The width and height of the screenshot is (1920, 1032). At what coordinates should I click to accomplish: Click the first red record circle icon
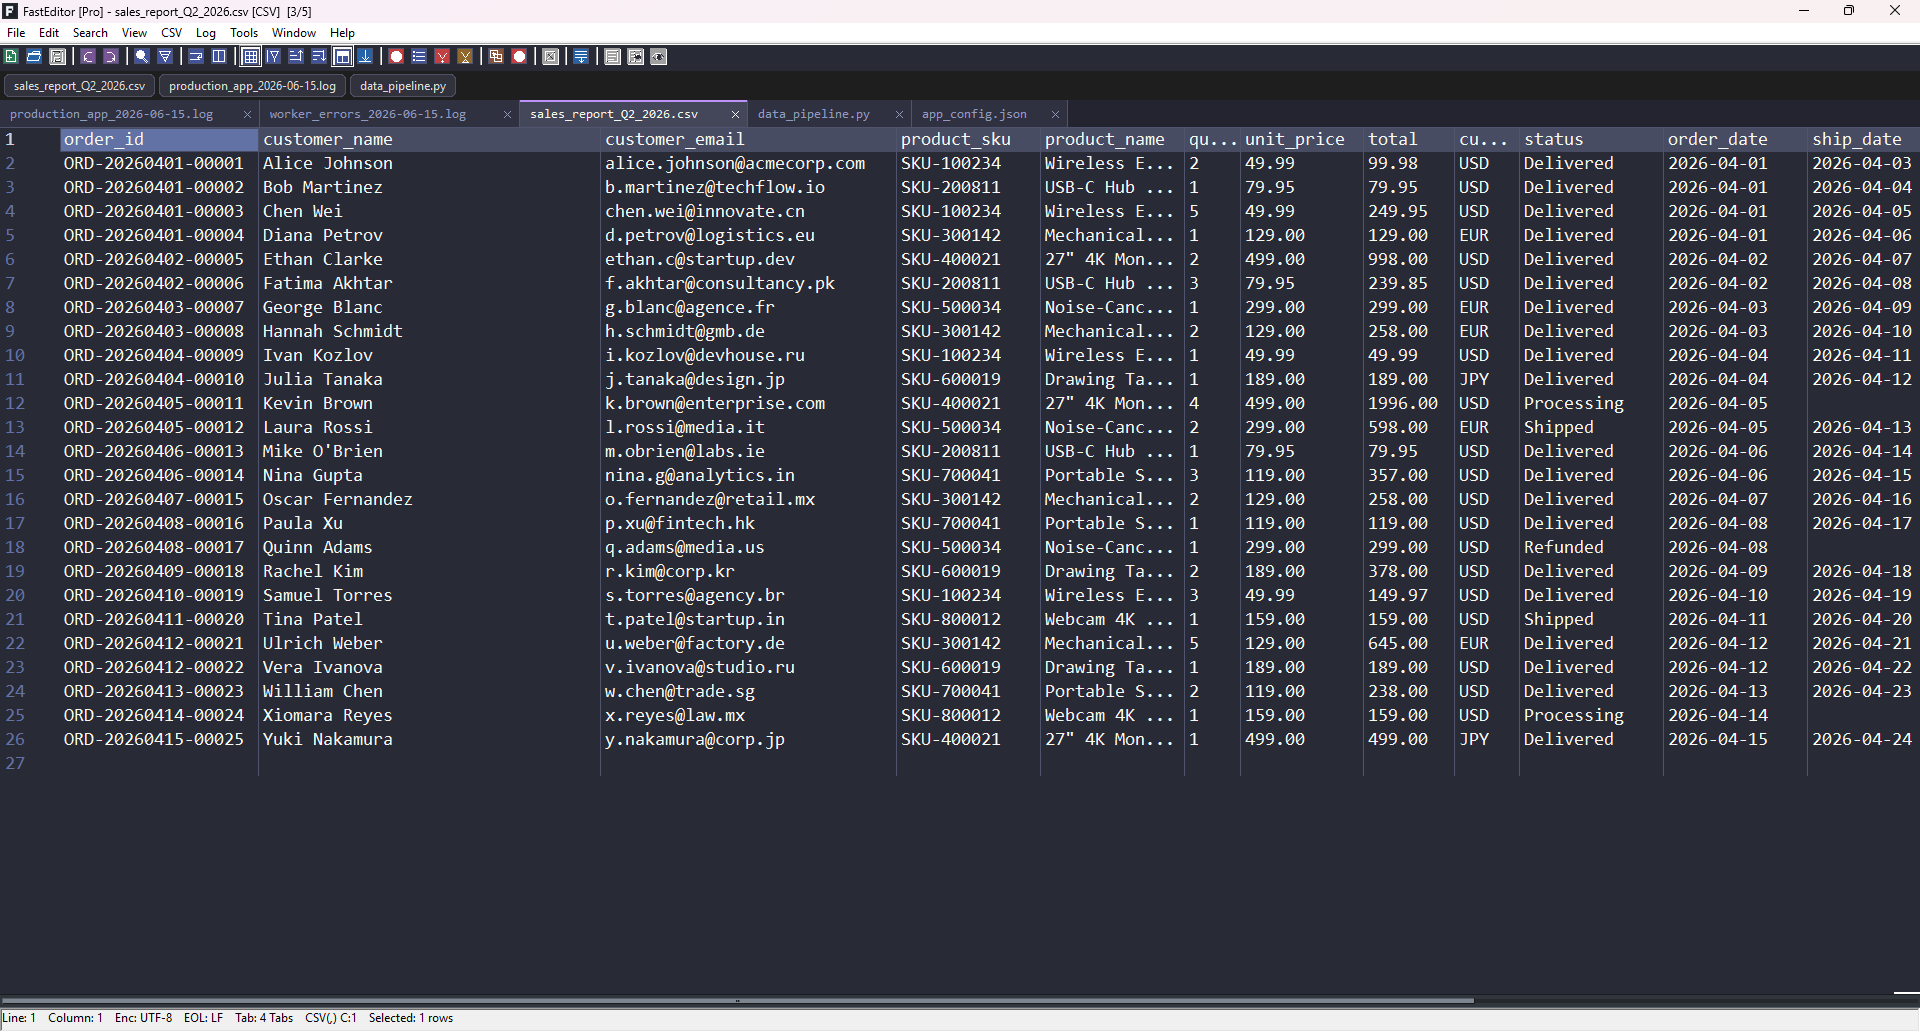coord(396,57)
